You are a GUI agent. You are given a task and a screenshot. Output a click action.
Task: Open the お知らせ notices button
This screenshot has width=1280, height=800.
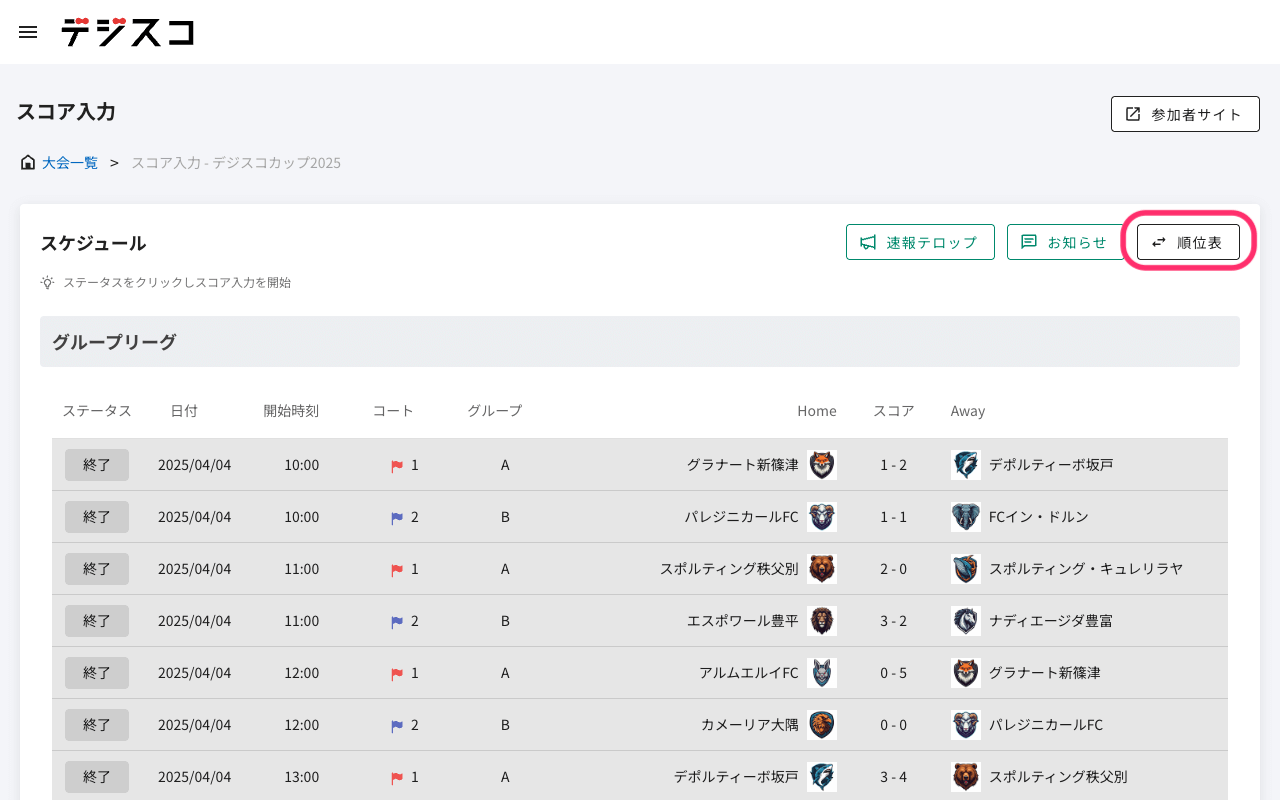1065,242
